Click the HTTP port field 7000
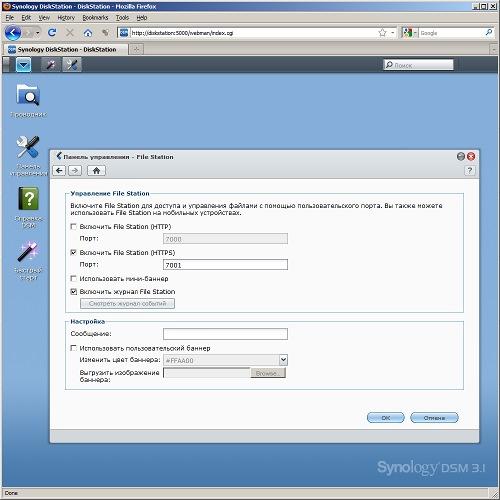 click(225, 239)
